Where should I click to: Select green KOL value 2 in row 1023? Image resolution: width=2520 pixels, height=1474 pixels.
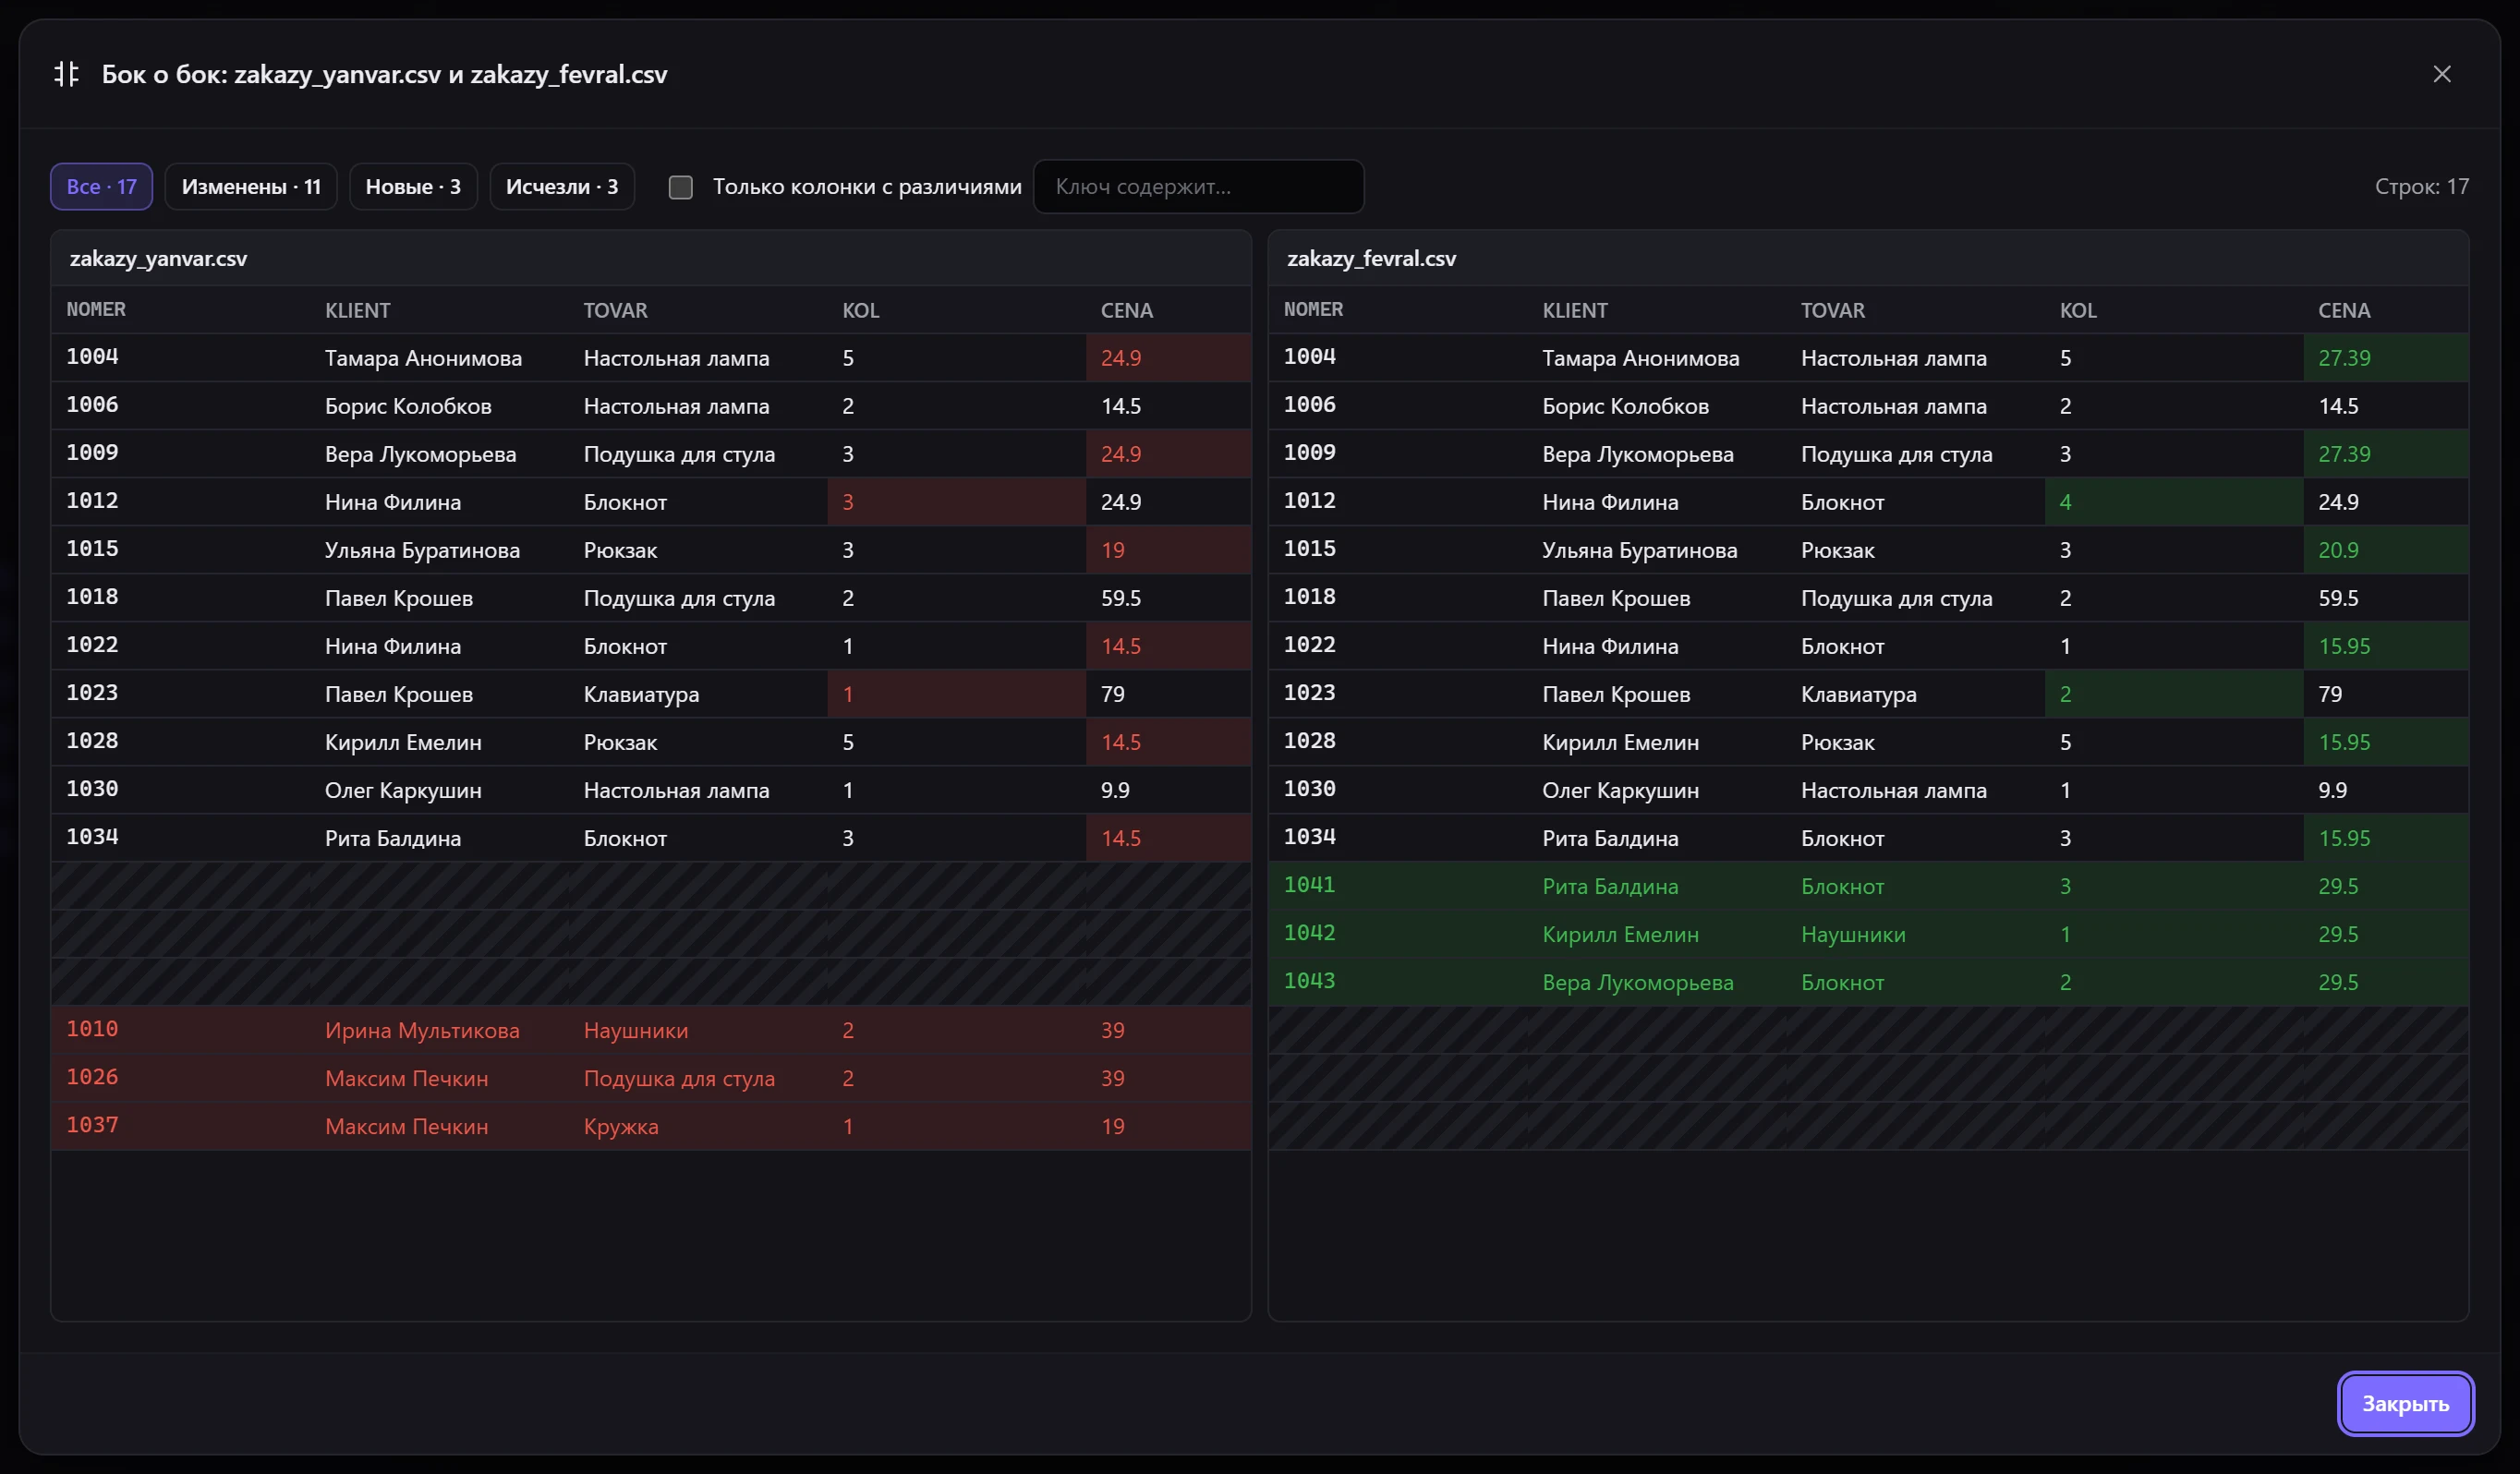pos(2173,694)
